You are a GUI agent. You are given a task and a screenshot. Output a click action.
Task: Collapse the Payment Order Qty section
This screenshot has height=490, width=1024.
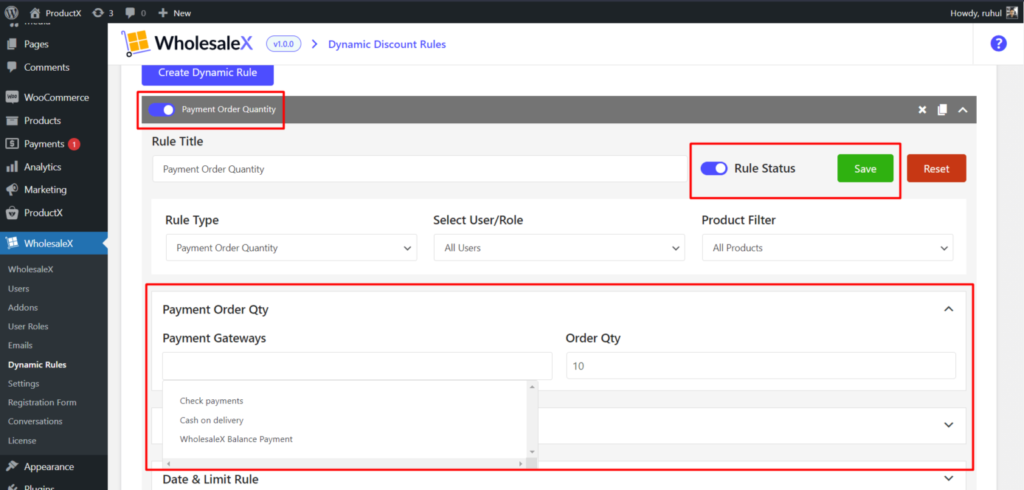point(949,309)
